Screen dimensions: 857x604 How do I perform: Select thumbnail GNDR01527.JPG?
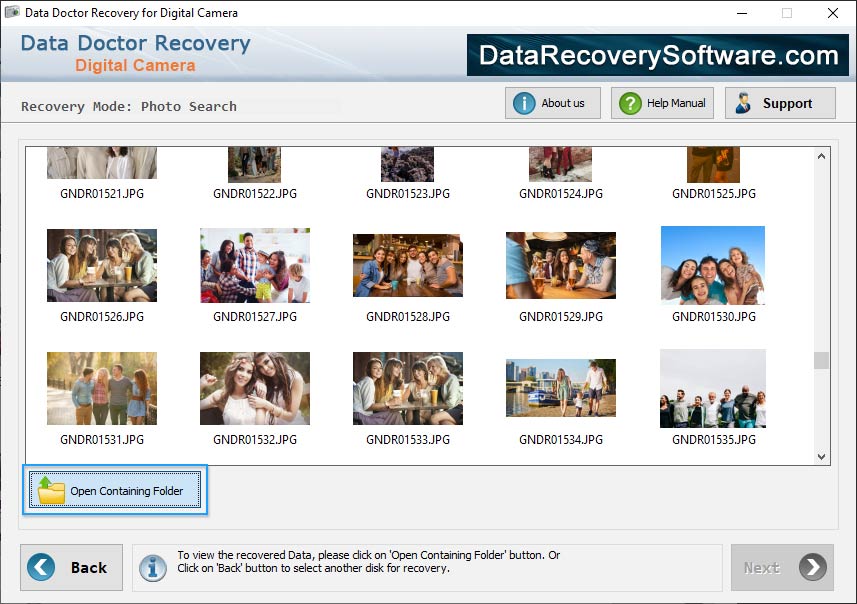tap(254, 264)
